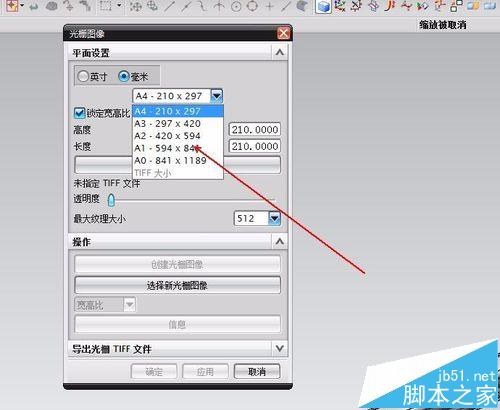500x410 pixels.
Task: Open the 最大纹理大小 512 dropdown arrow
Action: (274, 219)
